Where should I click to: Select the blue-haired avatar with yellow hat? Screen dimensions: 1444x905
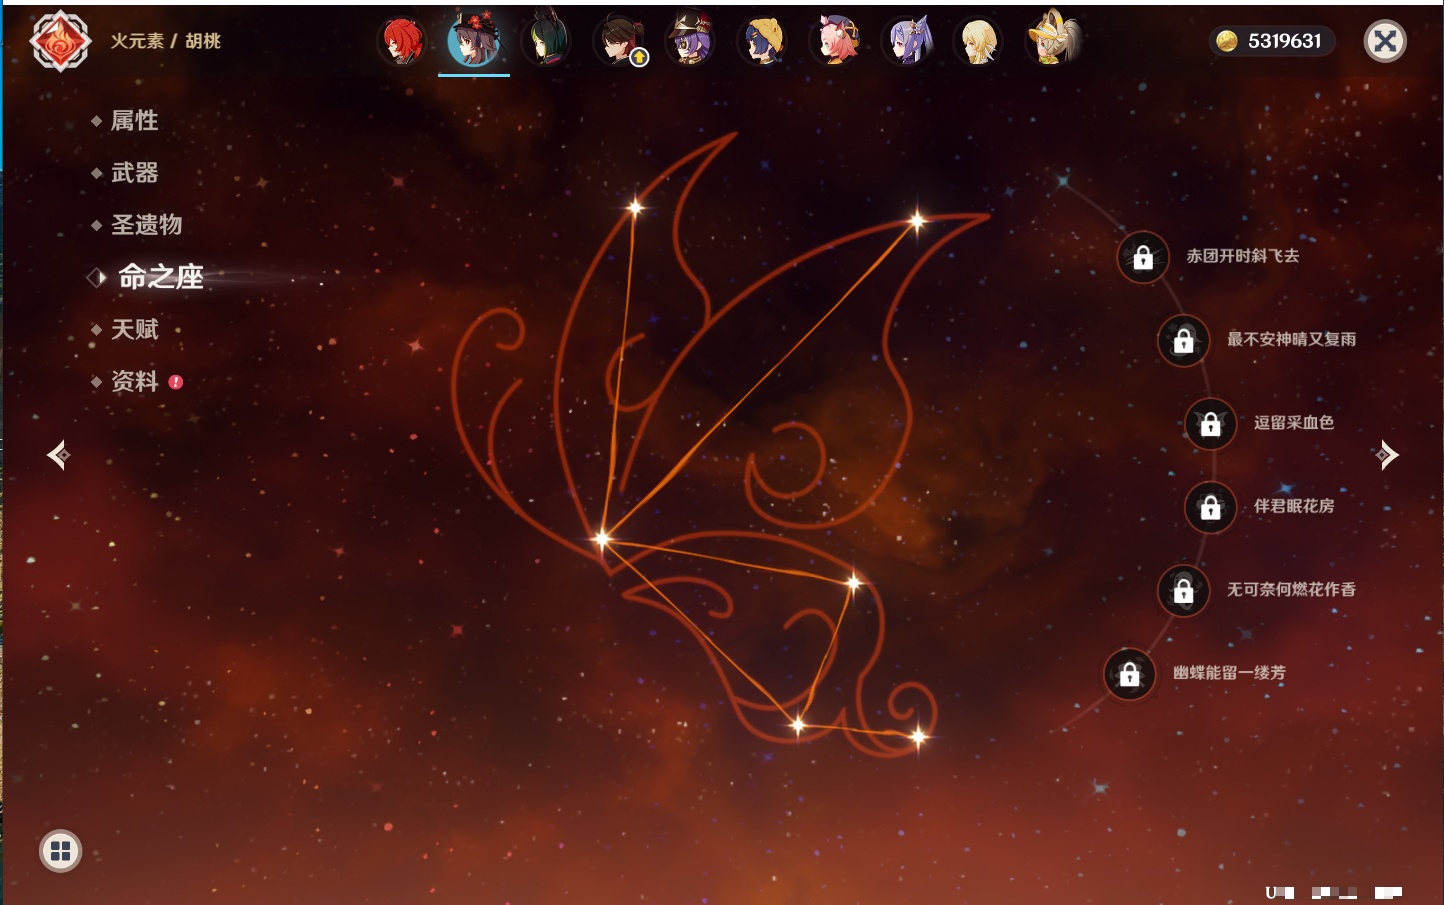click(763, 41)
